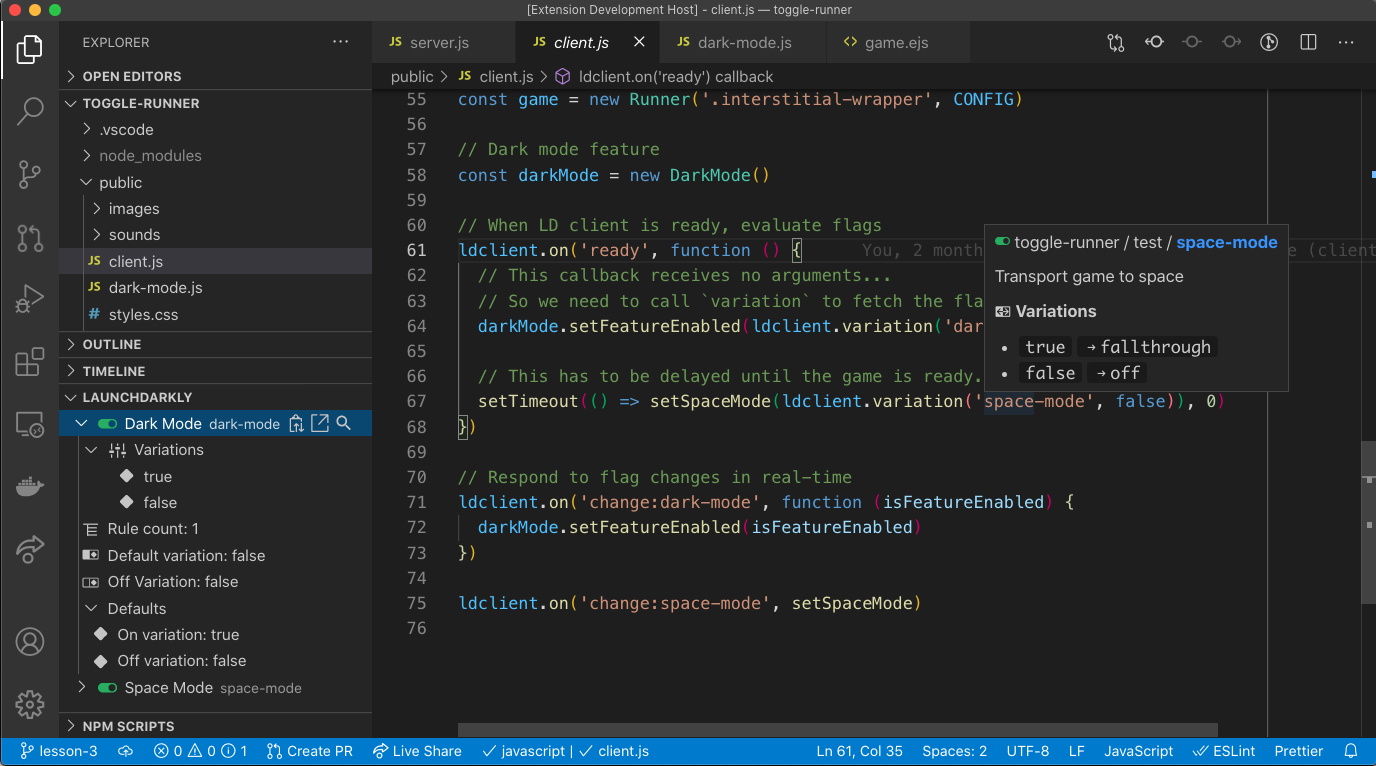Open the editor's compare changes view
Screen dimensions: 1376x766
1115,42
